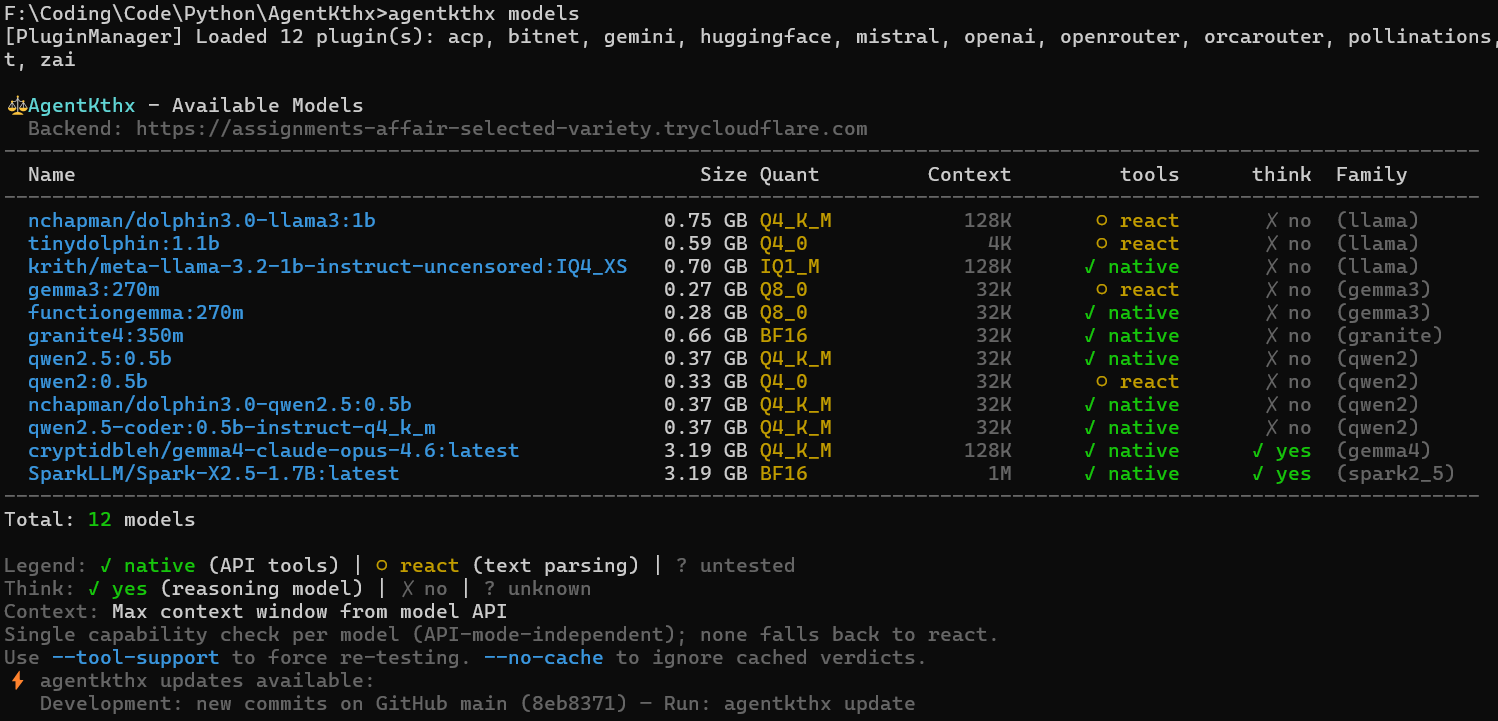Click the think column header
This screenshot has width=1498, height=721.
click(1282, 174)
